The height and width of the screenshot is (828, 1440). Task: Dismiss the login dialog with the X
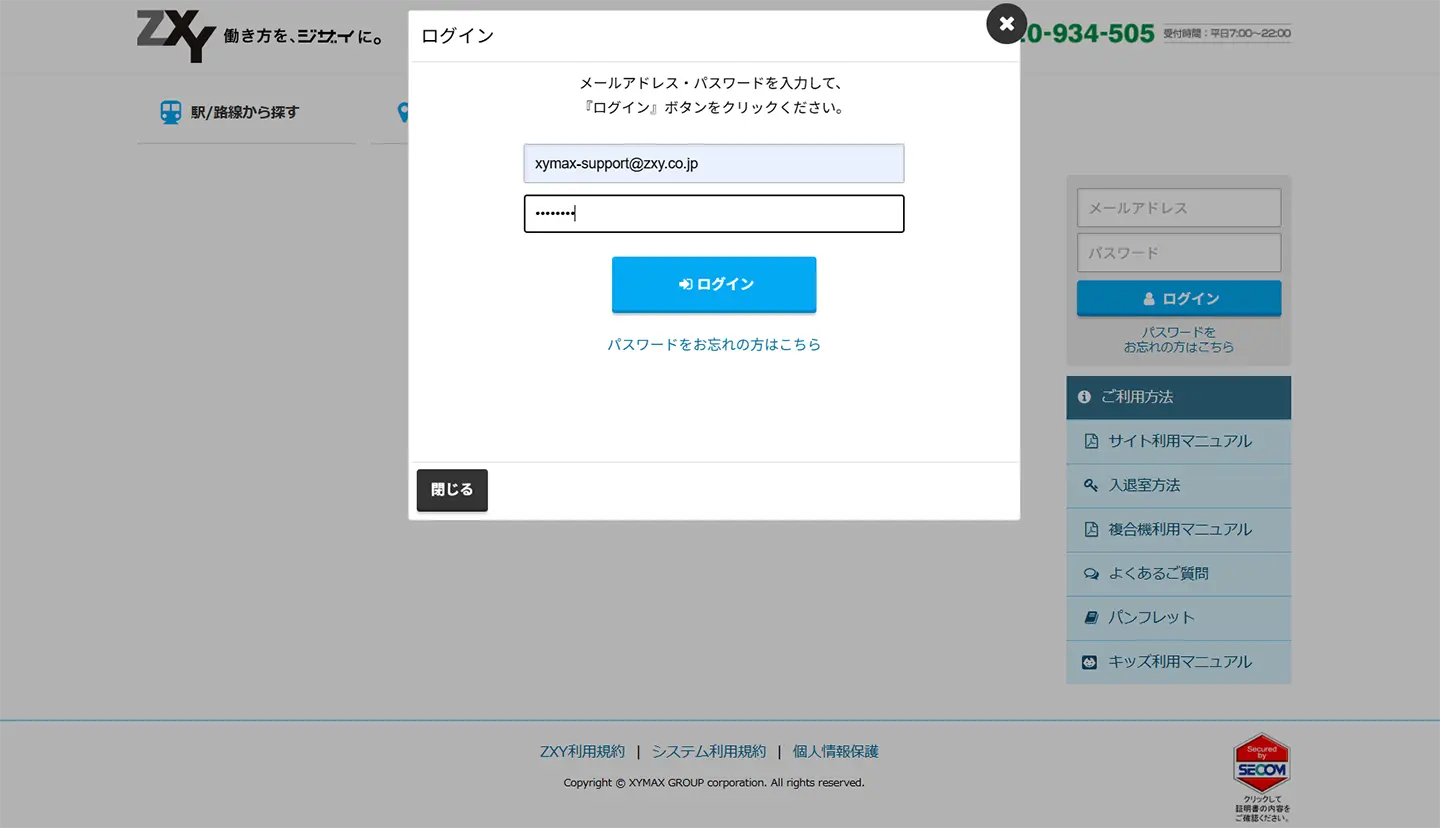pos(1006,23)
